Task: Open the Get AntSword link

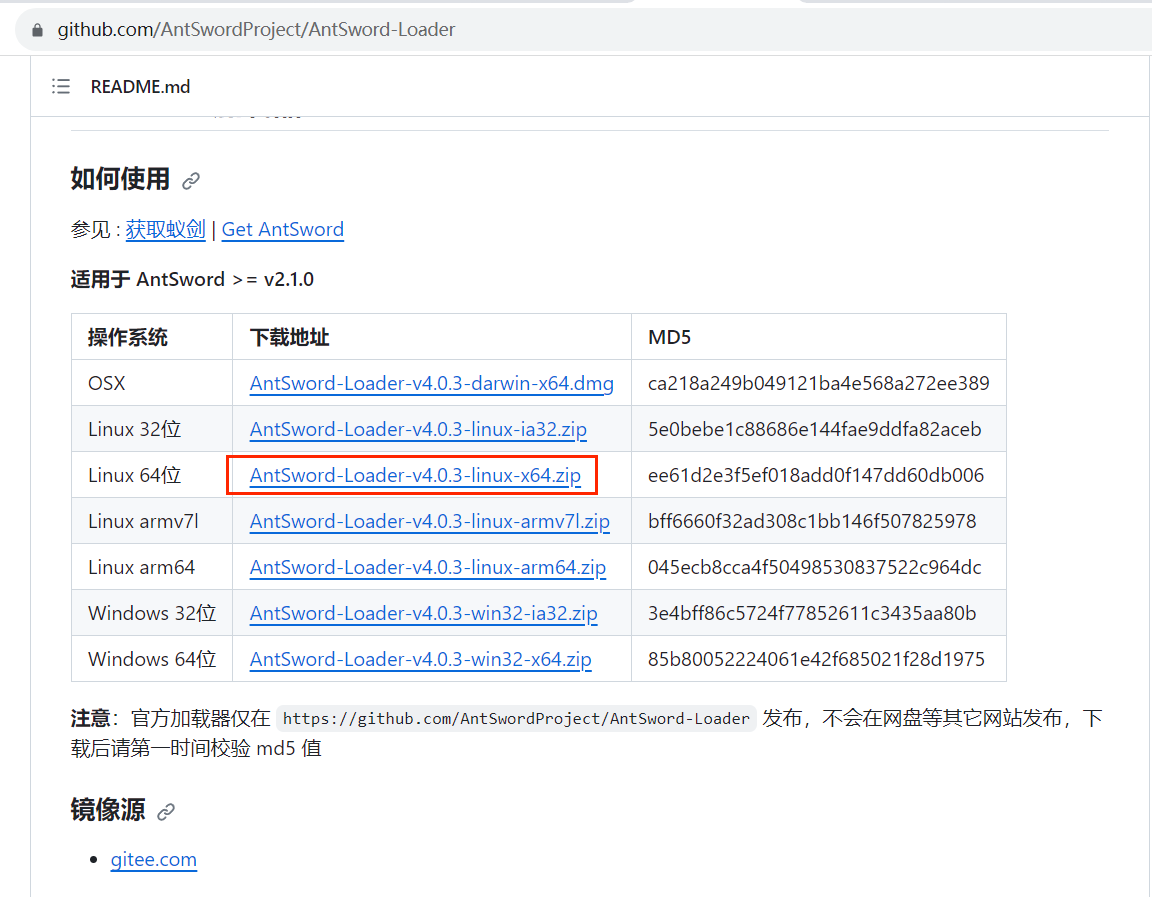Action: (x=282, y=229)
